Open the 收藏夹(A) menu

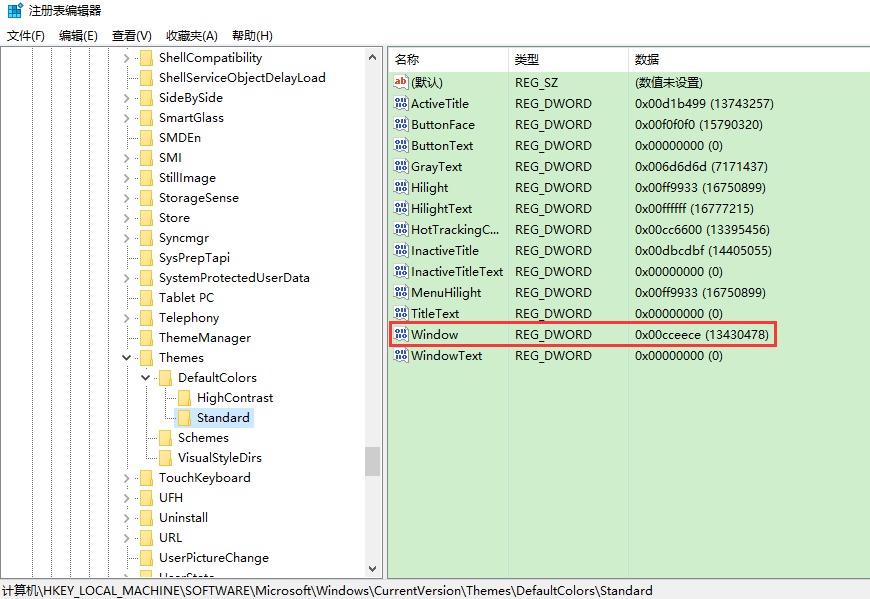pyautogui.click(x=191, y=35)
